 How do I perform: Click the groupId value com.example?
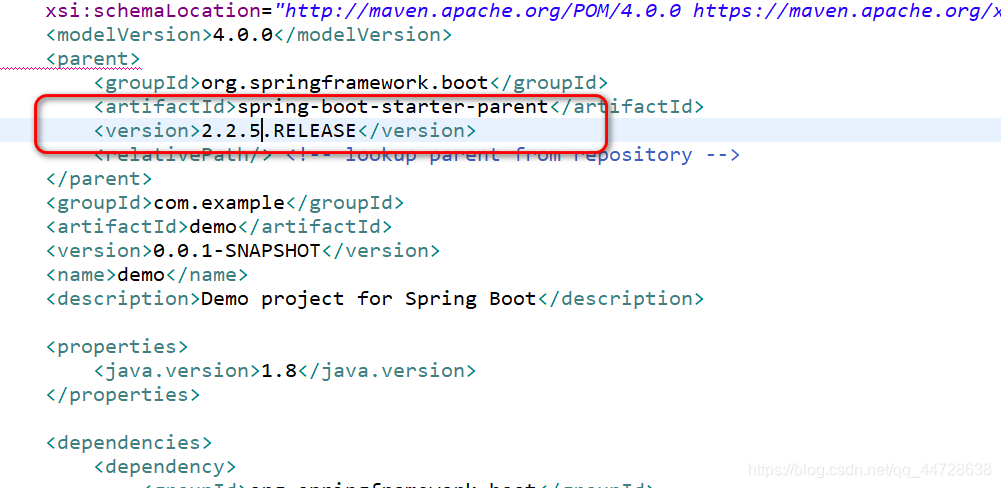point(219,202)
